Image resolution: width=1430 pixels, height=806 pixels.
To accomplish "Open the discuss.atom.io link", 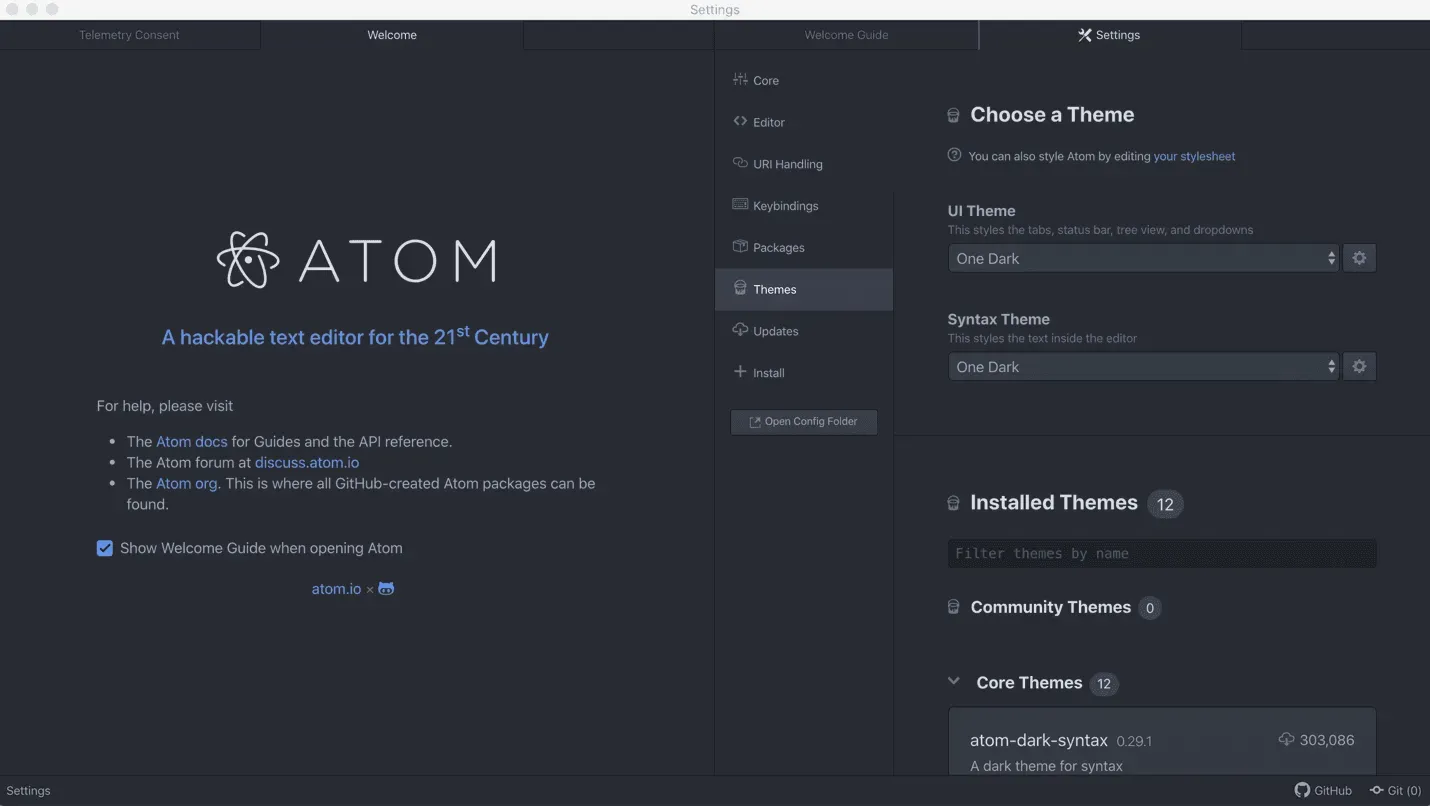I will [307, 463].
